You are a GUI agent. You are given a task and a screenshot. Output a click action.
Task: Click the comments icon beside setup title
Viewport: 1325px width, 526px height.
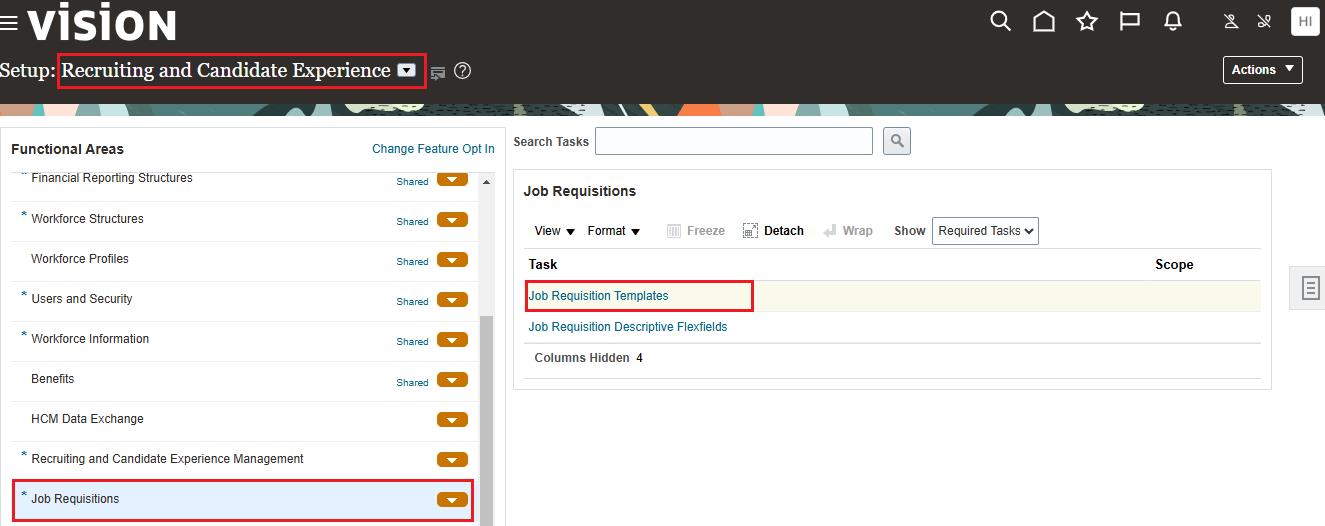point(437,72)
